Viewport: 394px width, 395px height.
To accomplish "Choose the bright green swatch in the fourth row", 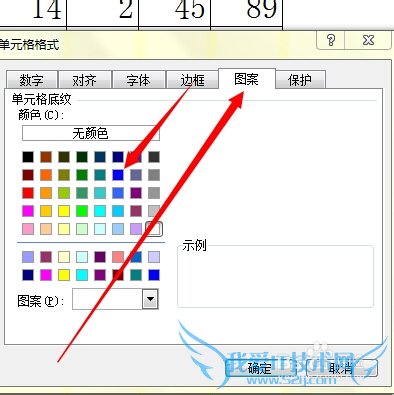I will pyautogui.click(x=82, y=211).
